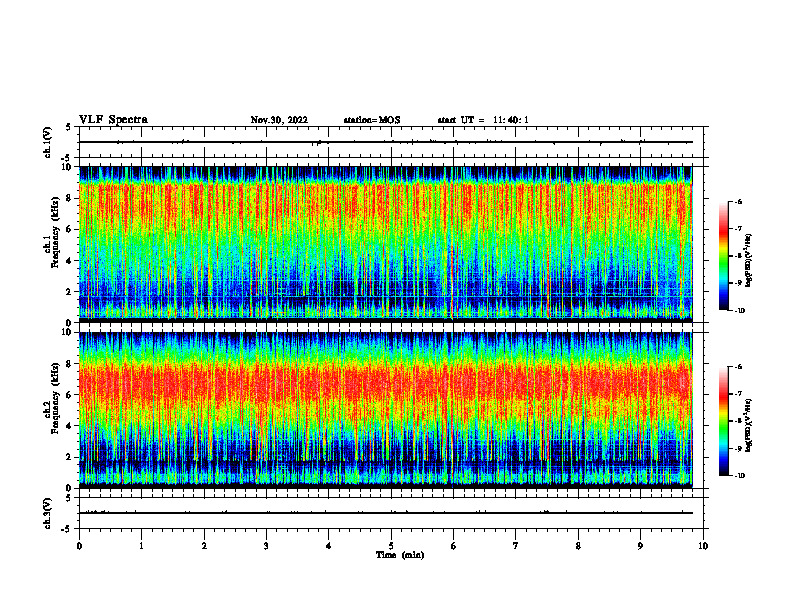
Task: Click the ch.3 voltage waveform trace
Action: tap(385, 513)
